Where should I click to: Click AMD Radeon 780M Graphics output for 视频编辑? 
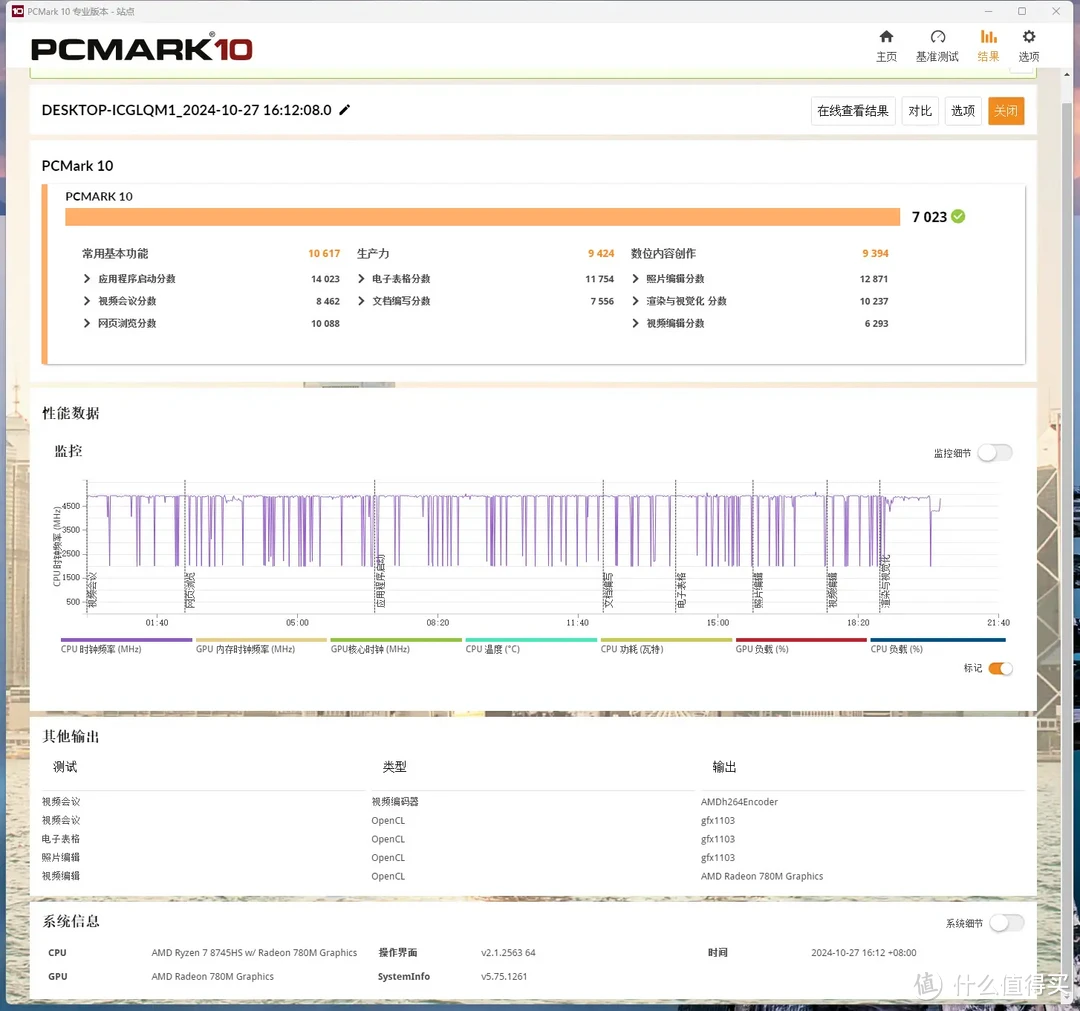tap(762, 876)
